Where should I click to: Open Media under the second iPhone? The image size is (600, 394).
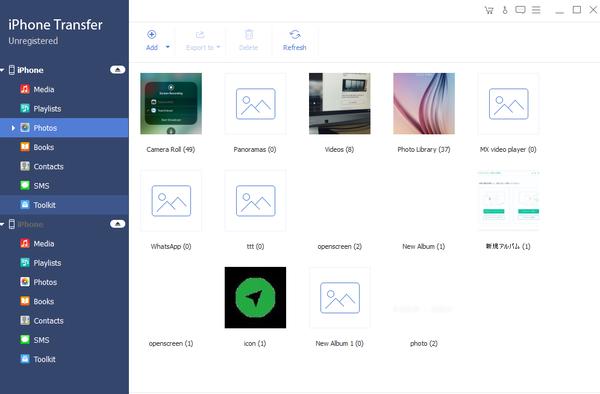point(64,244)
